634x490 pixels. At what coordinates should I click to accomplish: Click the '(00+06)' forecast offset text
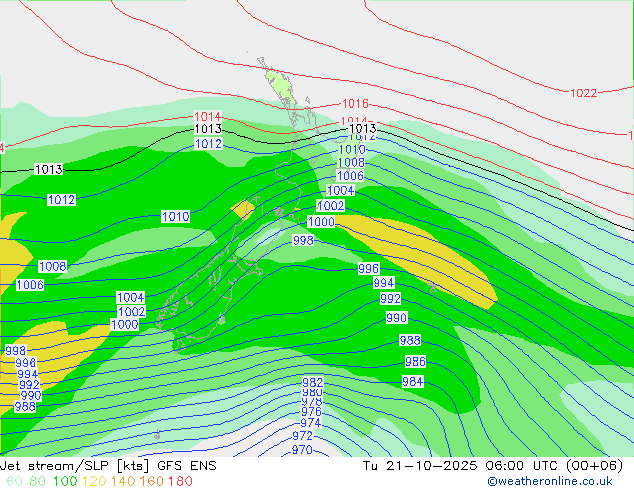click(594, 466)
